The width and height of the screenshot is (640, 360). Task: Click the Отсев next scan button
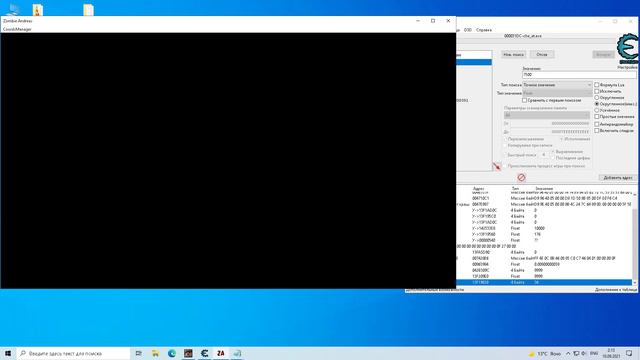[542, 54]
